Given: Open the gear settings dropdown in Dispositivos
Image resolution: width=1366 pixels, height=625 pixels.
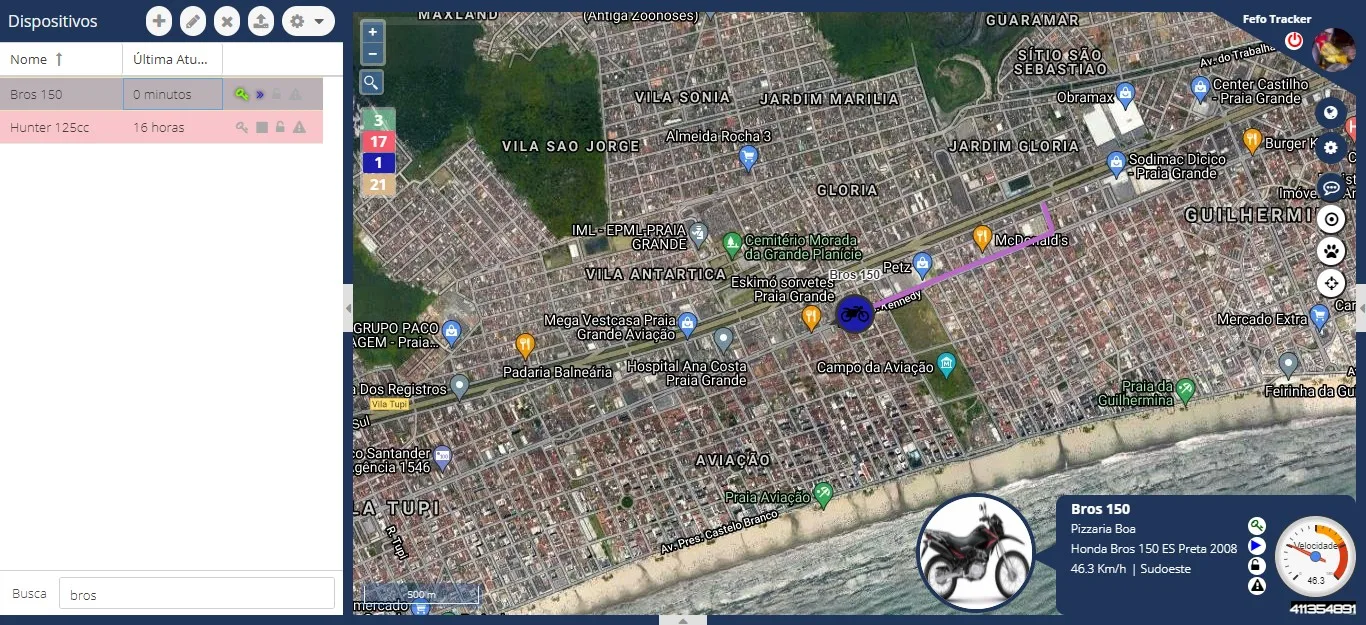Looking at the screenshot, I should click(x=308, y=21).
